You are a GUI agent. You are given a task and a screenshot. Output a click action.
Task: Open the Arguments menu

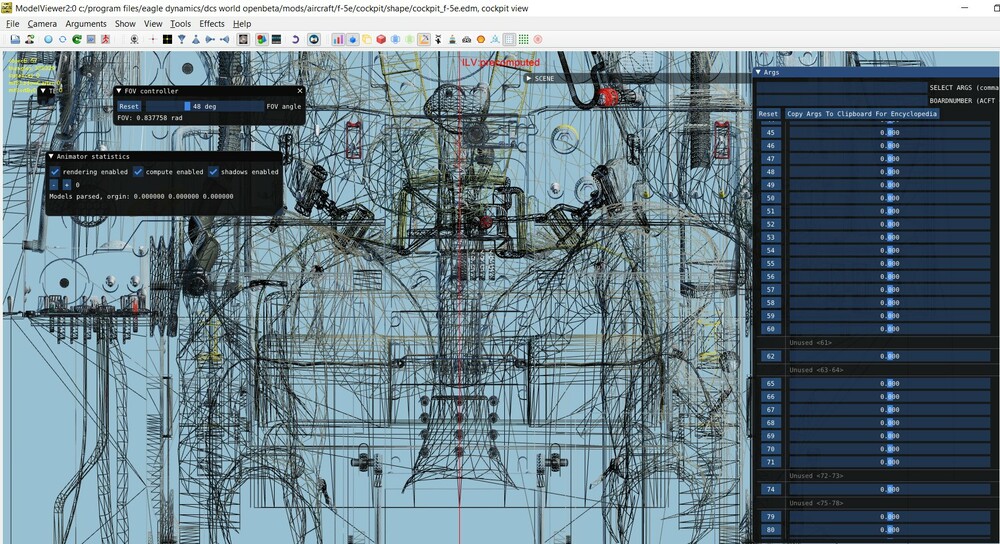click(x=86, y=24)
